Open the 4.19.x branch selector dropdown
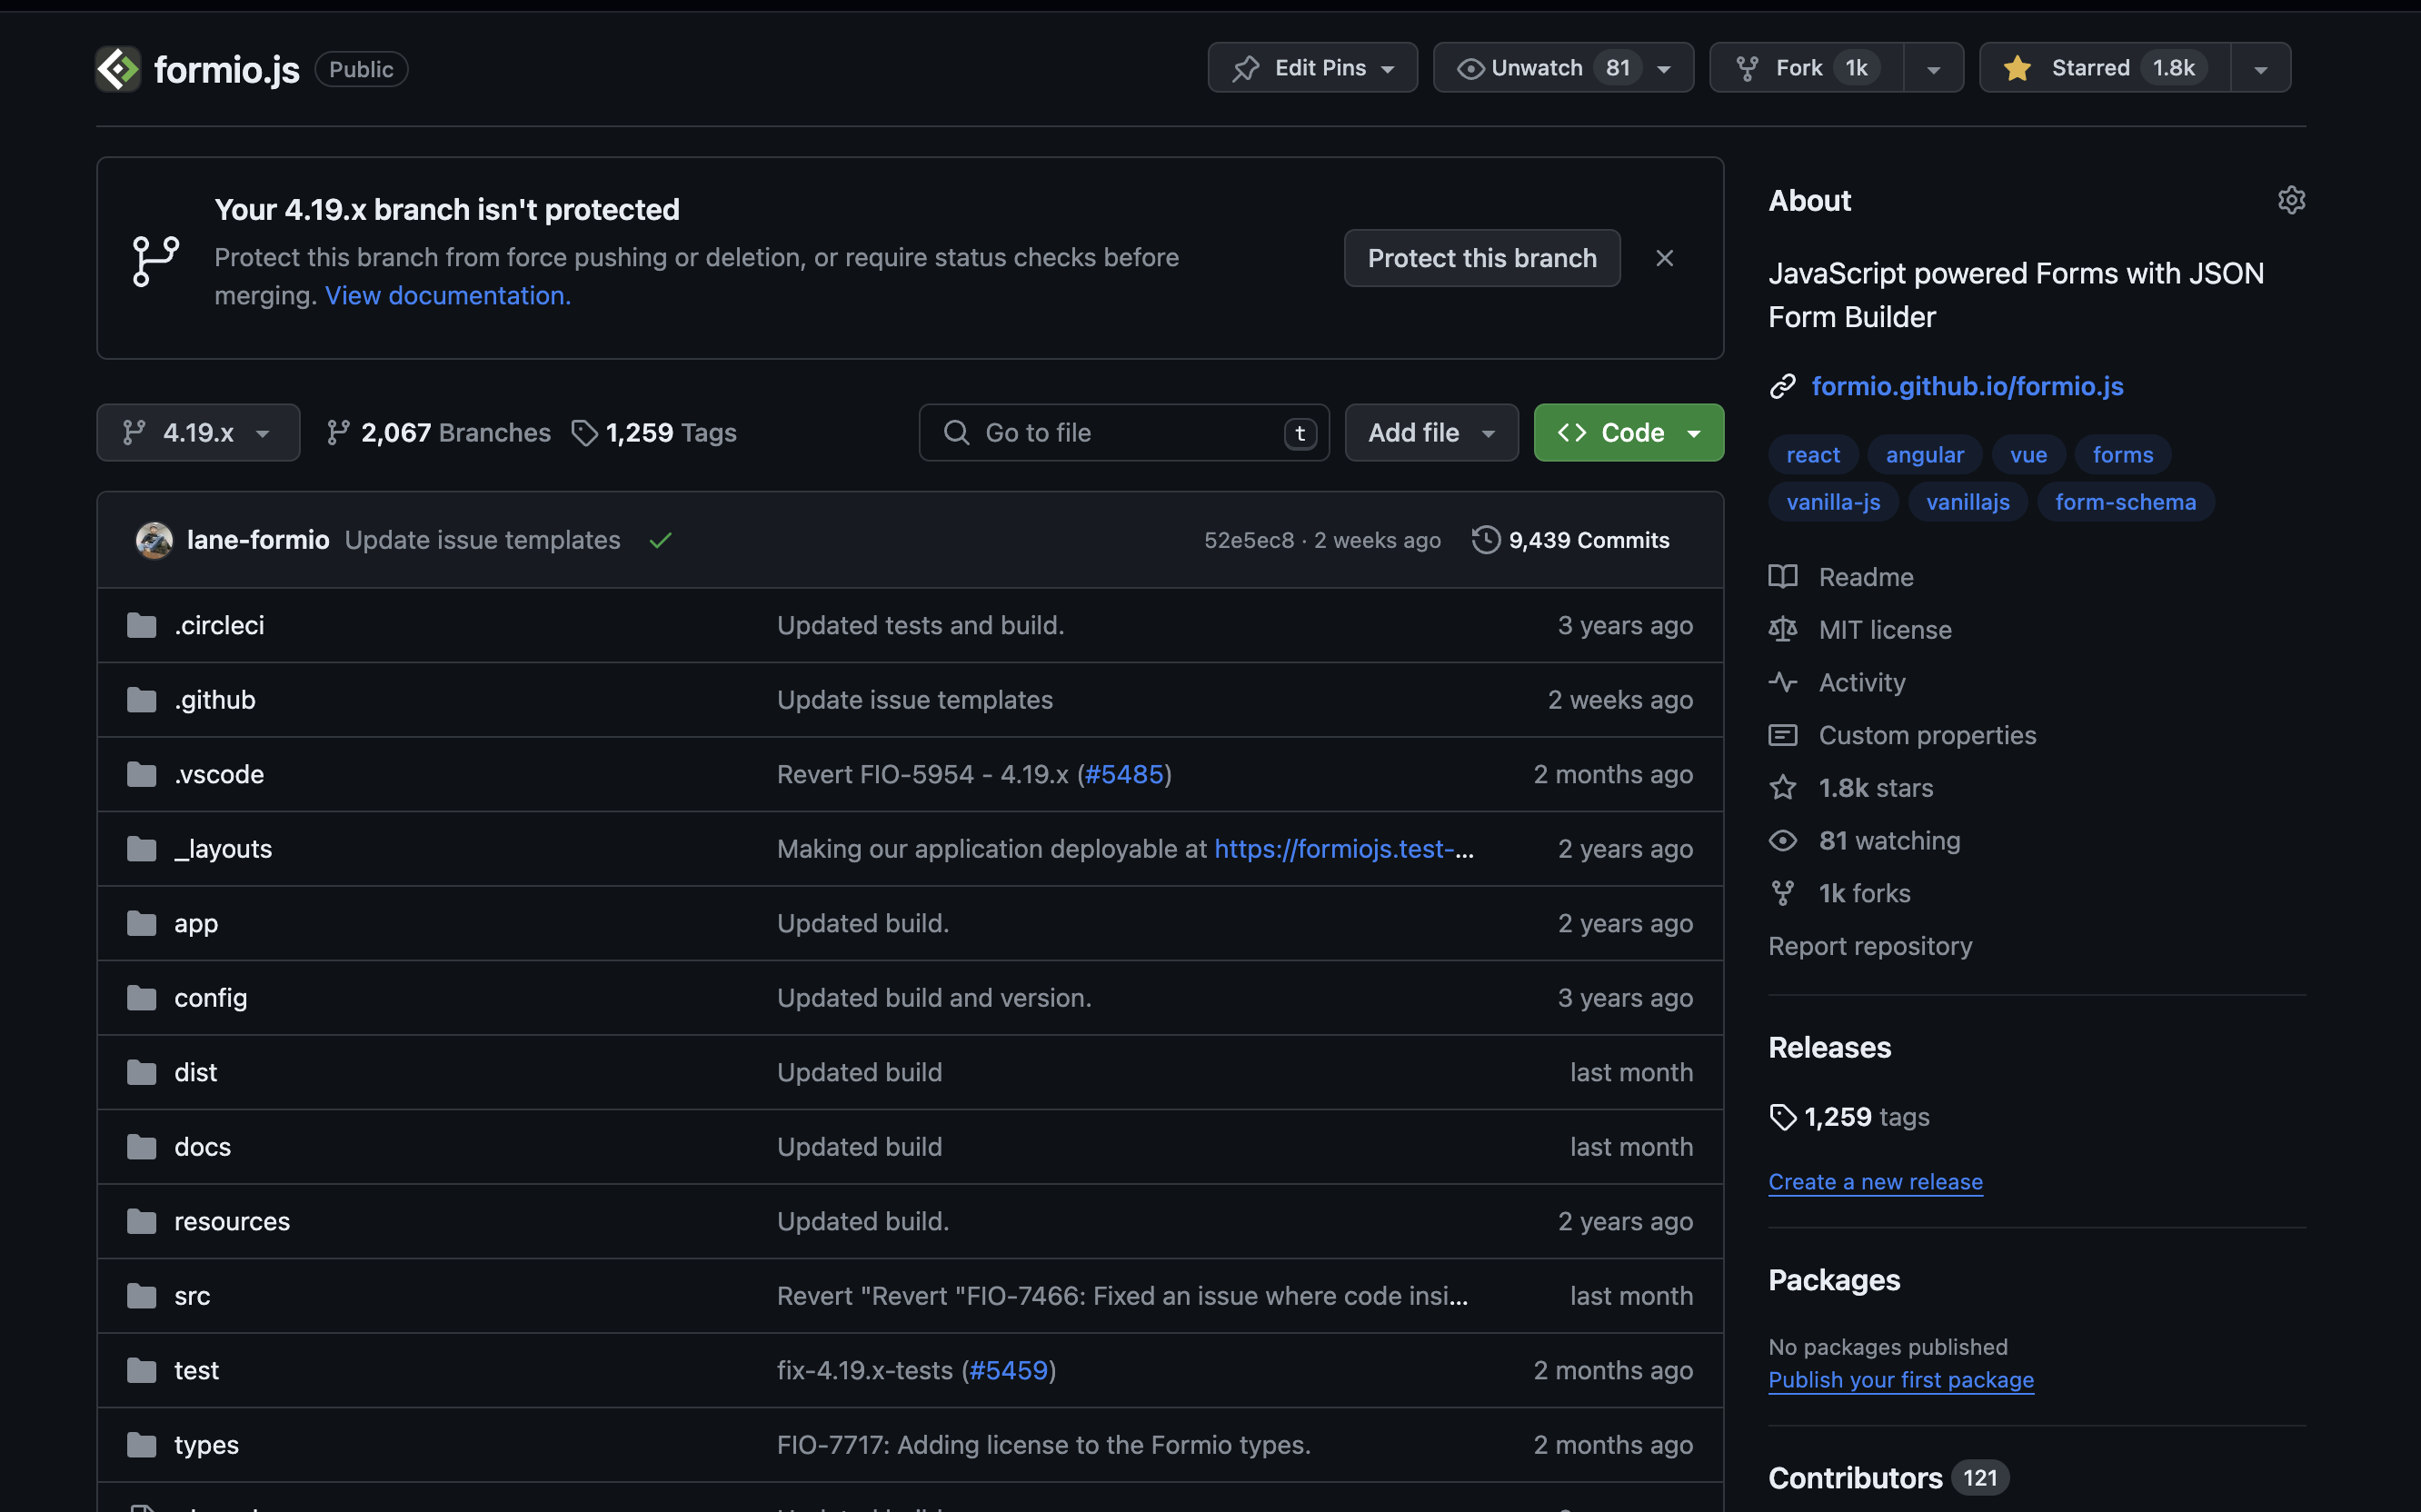The image size is (2421, 1512). [x=198, y=433]
